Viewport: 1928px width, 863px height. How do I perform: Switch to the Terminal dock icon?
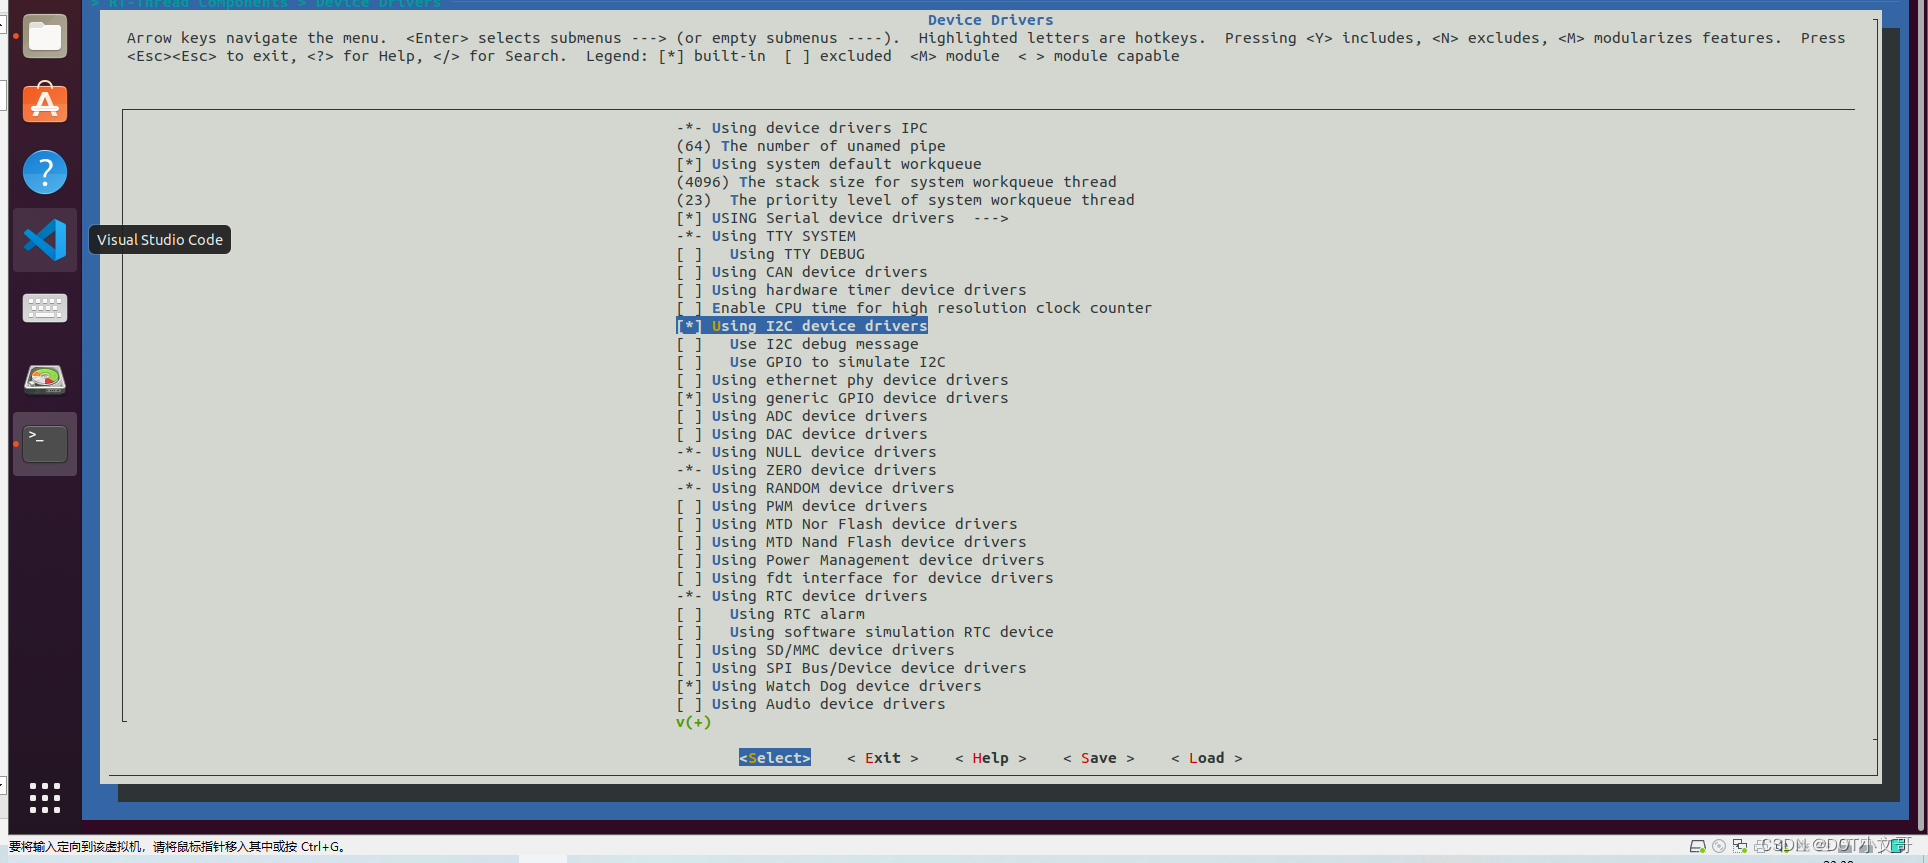[x=45, y=444]
